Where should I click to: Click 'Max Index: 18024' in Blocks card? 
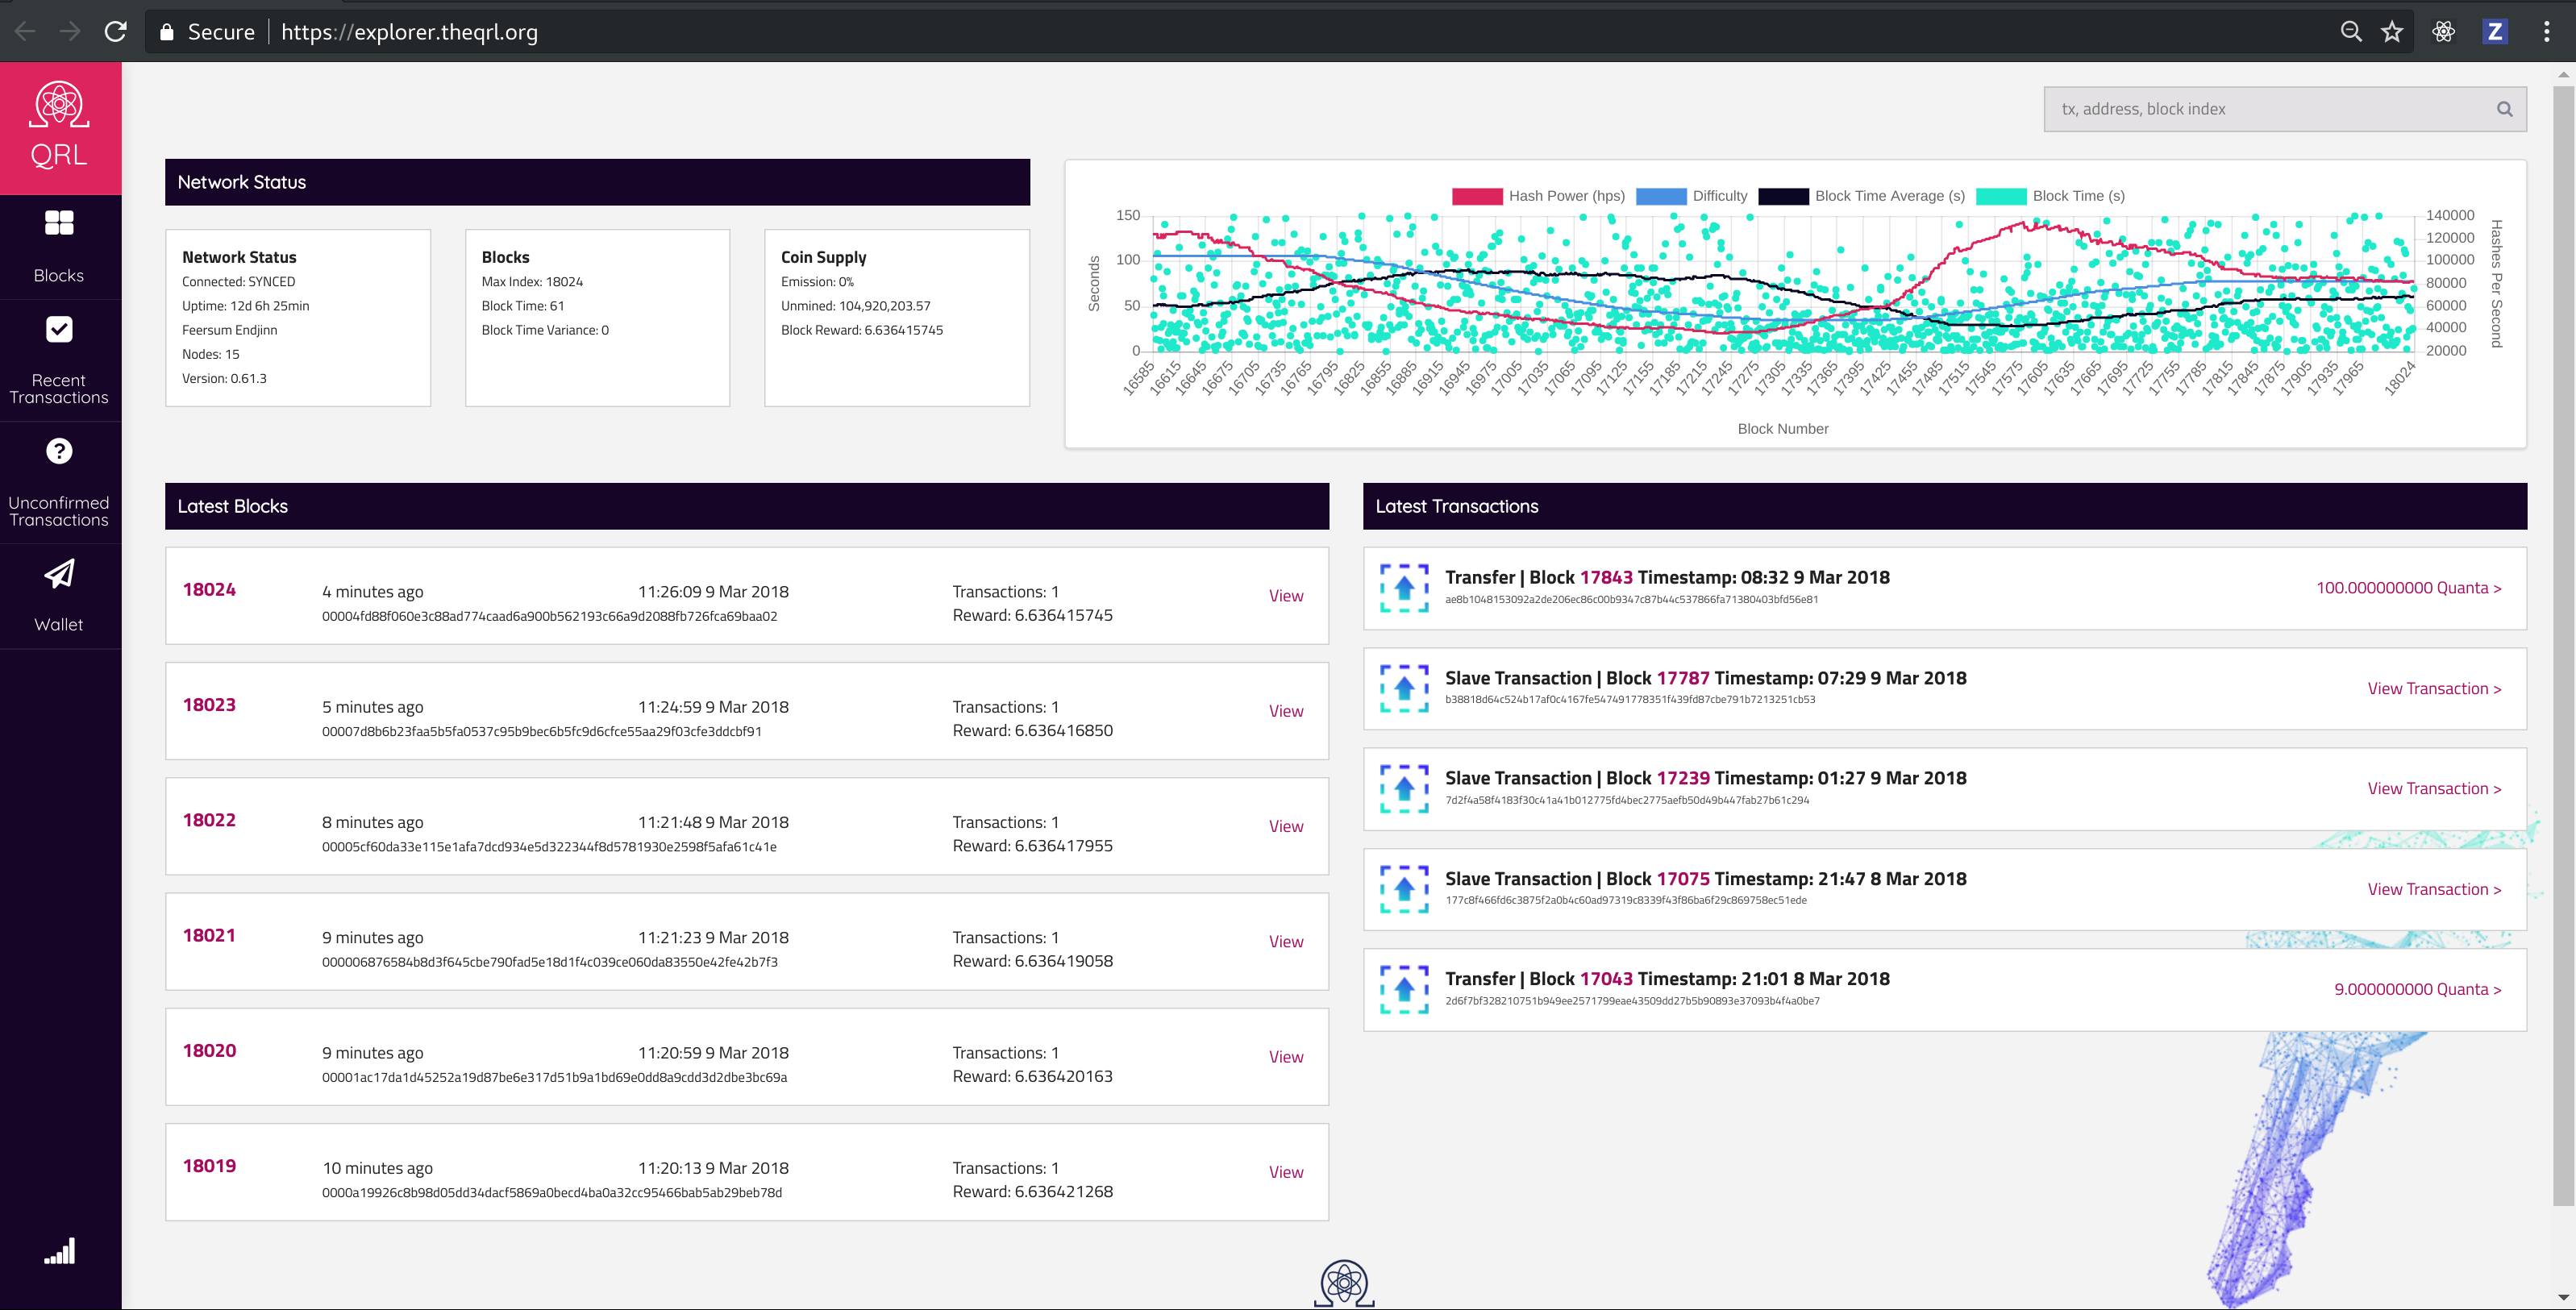click(532, 282)
